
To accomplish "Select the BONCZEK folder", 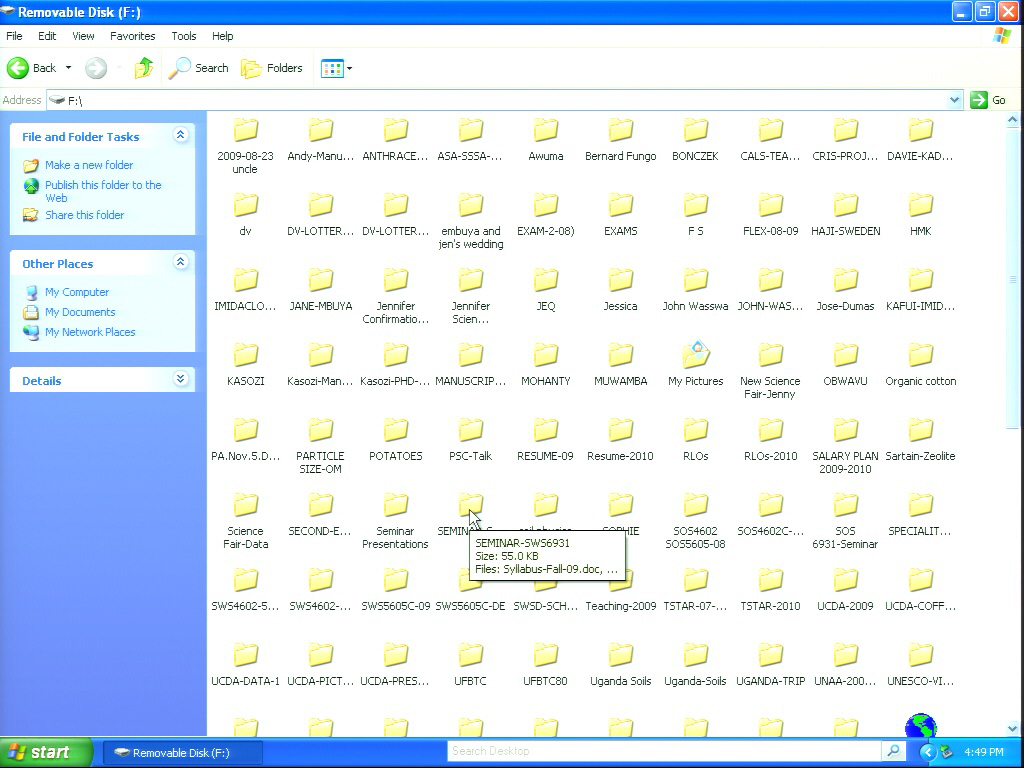I will tap(696, 140).
